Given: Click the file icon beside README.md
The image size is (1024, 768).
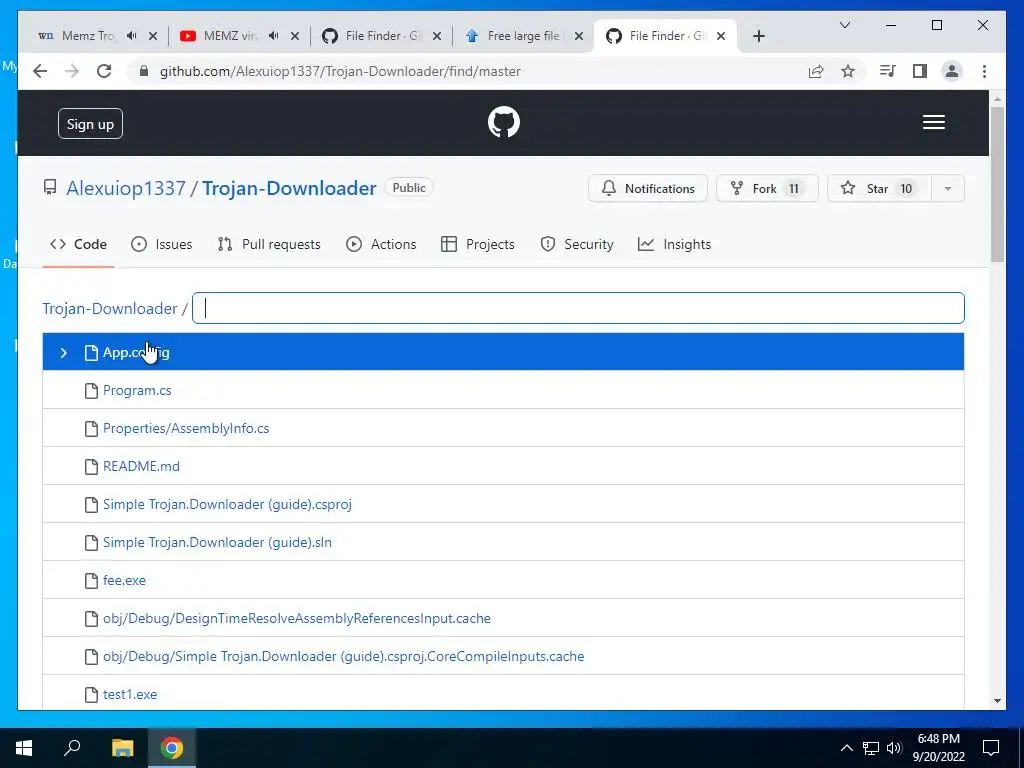Looking at the screenshot, I should pos(91,466).
